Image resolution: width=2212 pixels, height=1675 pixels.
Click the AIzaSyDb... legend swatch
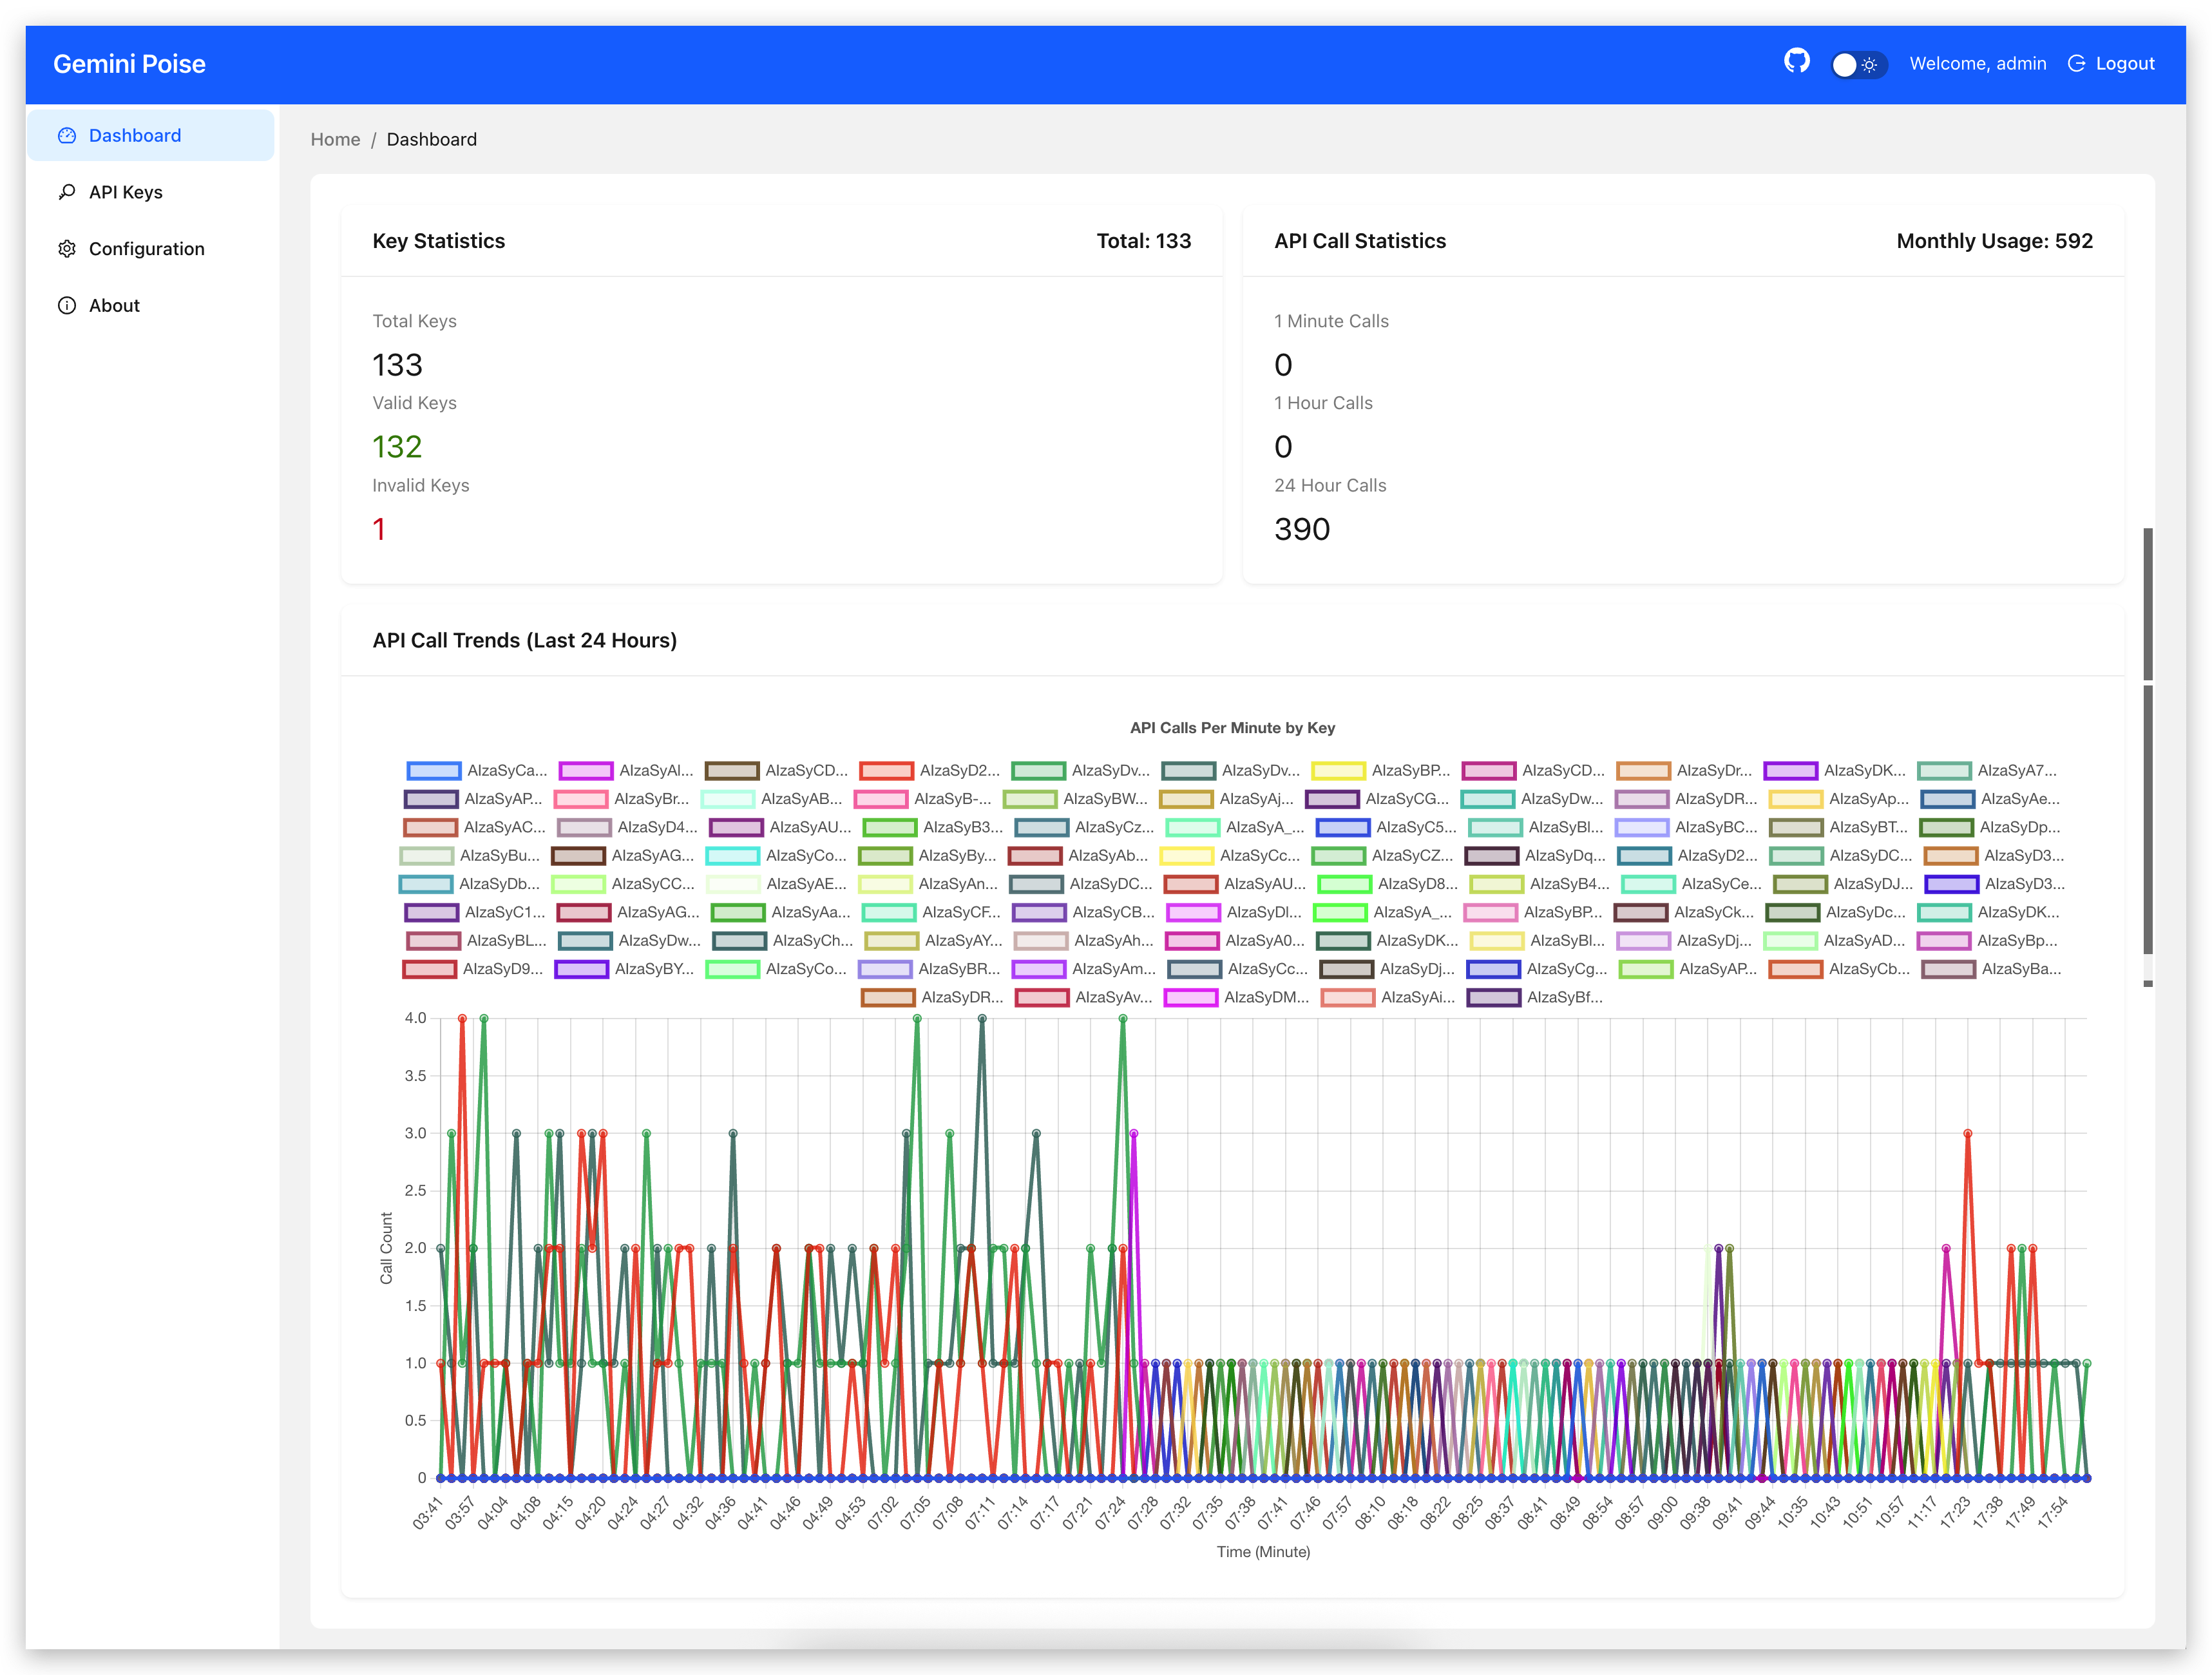(426, 884)
